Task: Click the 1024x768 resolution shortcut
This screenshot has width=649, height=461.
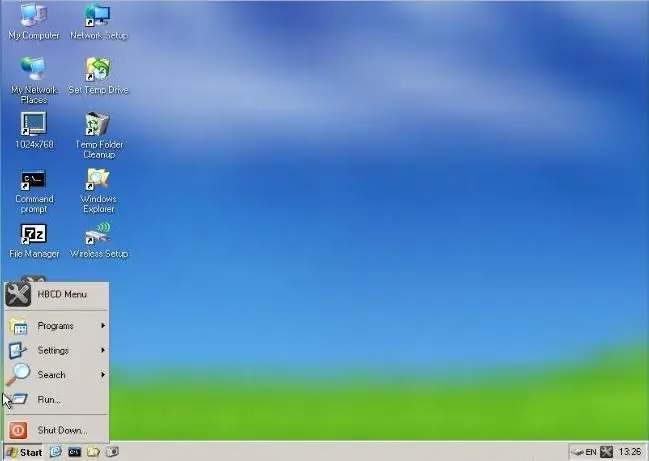Action: coord(34,130)
